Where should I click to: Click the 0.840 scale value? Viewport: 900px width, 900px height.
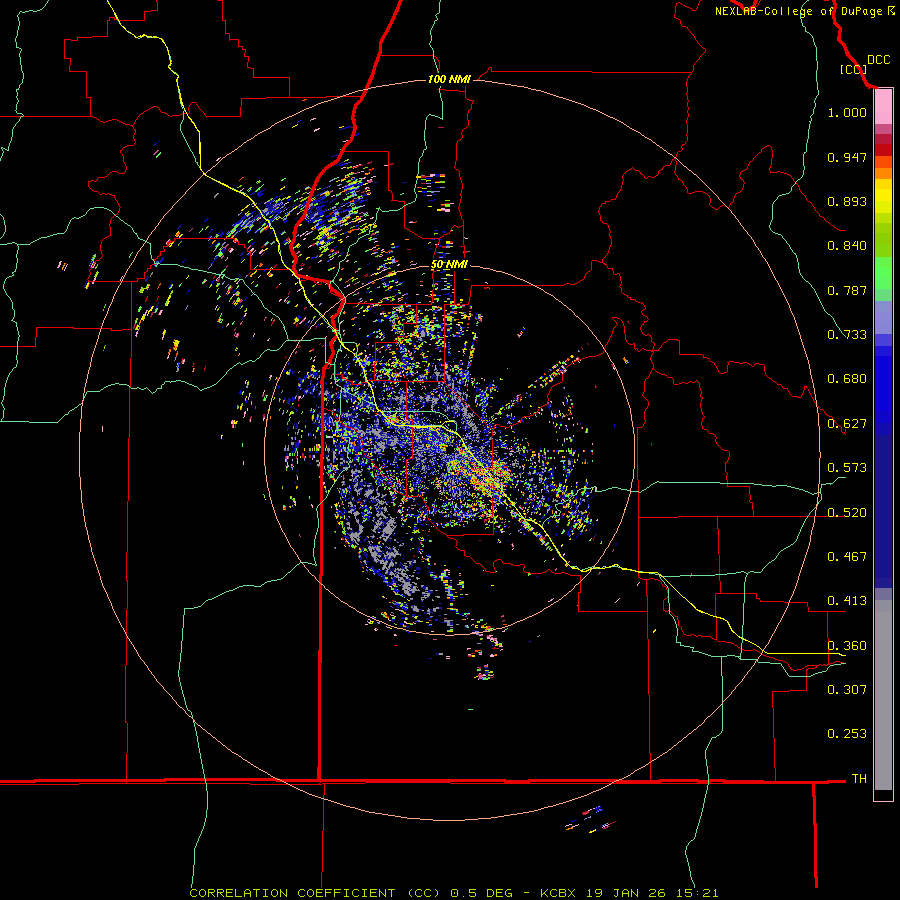[x=847, y=246]
